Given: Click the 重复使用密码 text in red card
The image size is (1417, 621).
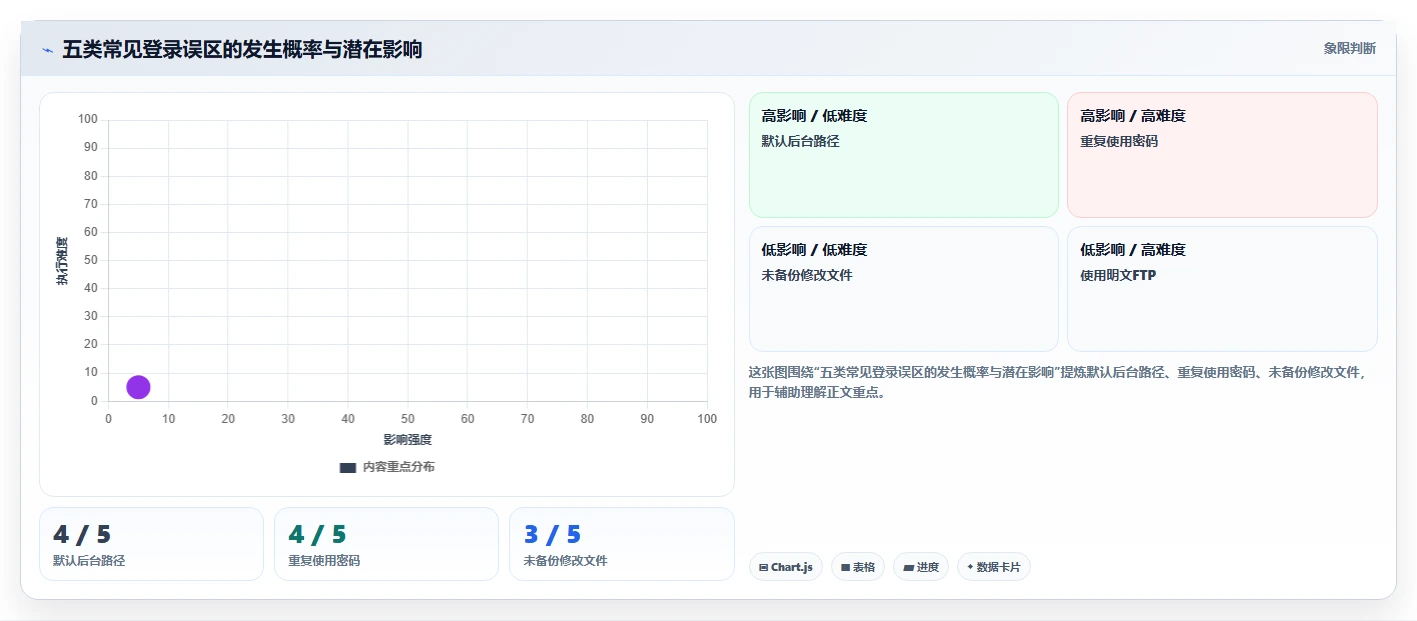Looking at the screenshot, I should pos(1119,142).
